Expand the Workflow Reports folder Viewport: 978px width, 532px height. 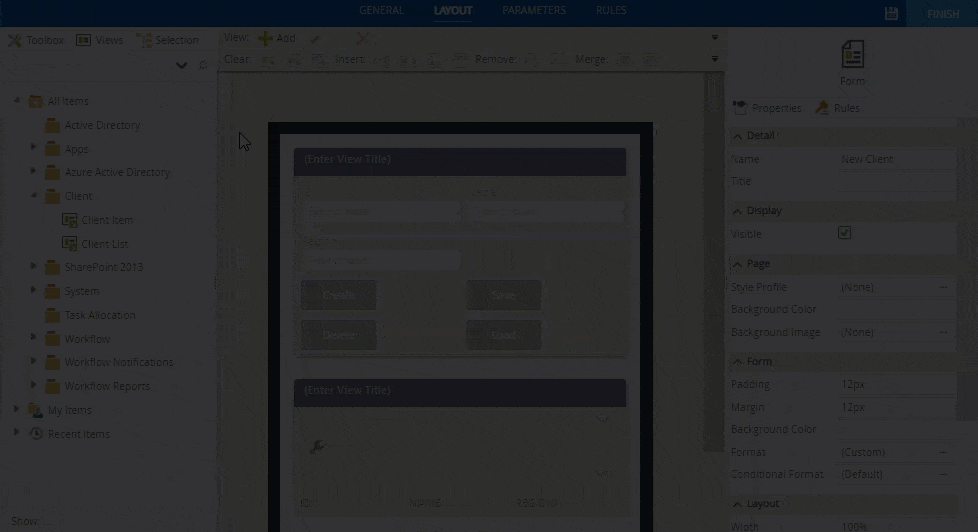coord(33,385)
